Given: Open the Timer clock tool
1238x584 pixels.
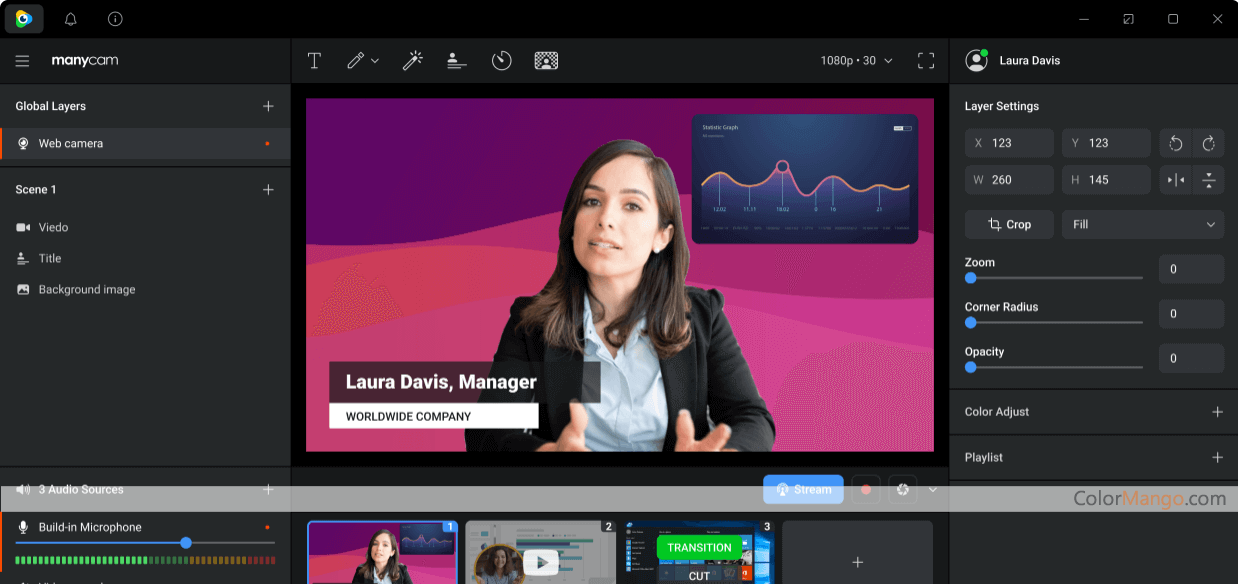Looking at the screenshot, I should point(501,61).
